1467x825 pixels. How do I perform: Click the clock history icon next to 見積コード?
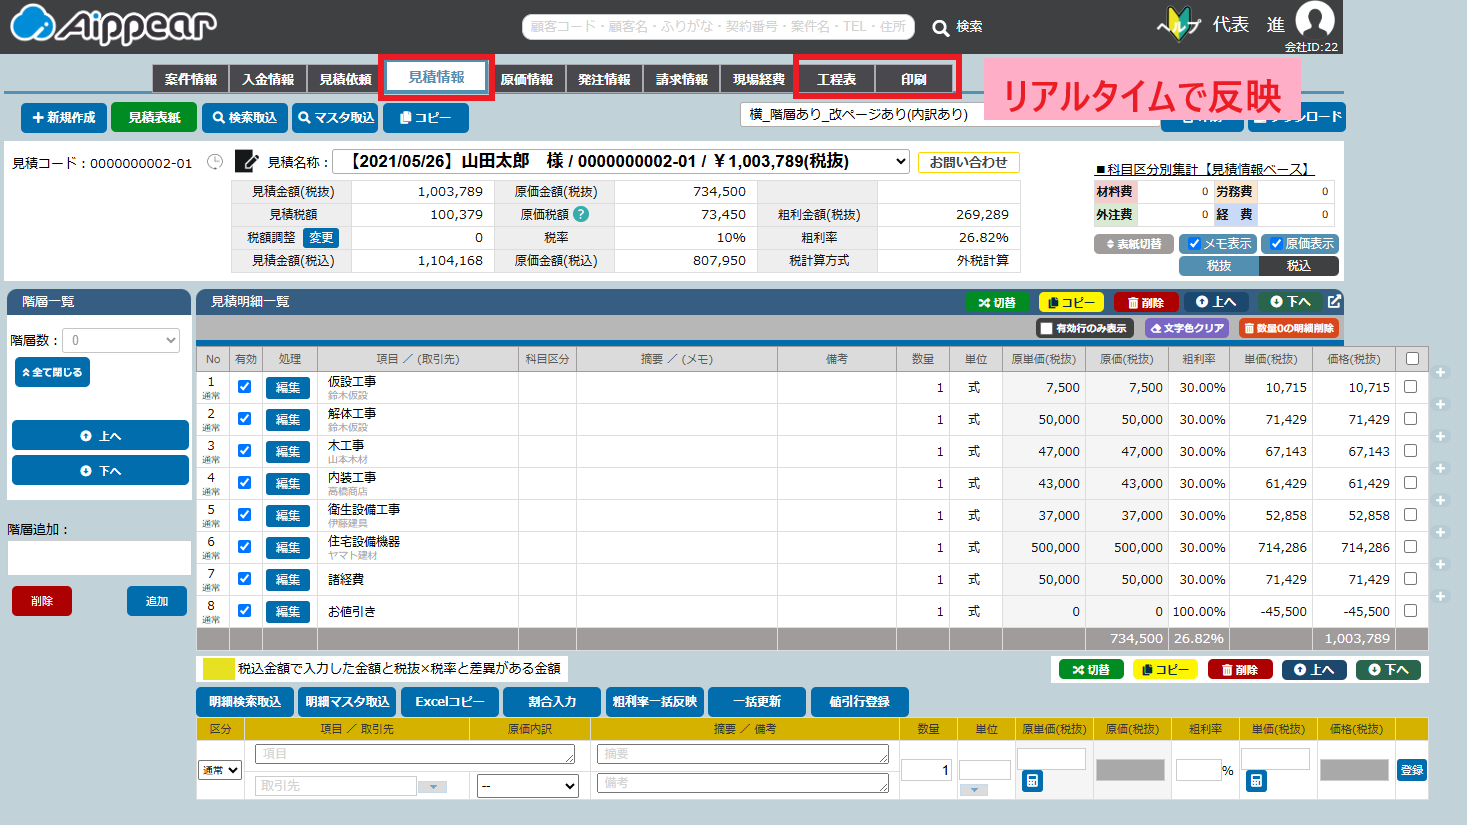point(215,162)
